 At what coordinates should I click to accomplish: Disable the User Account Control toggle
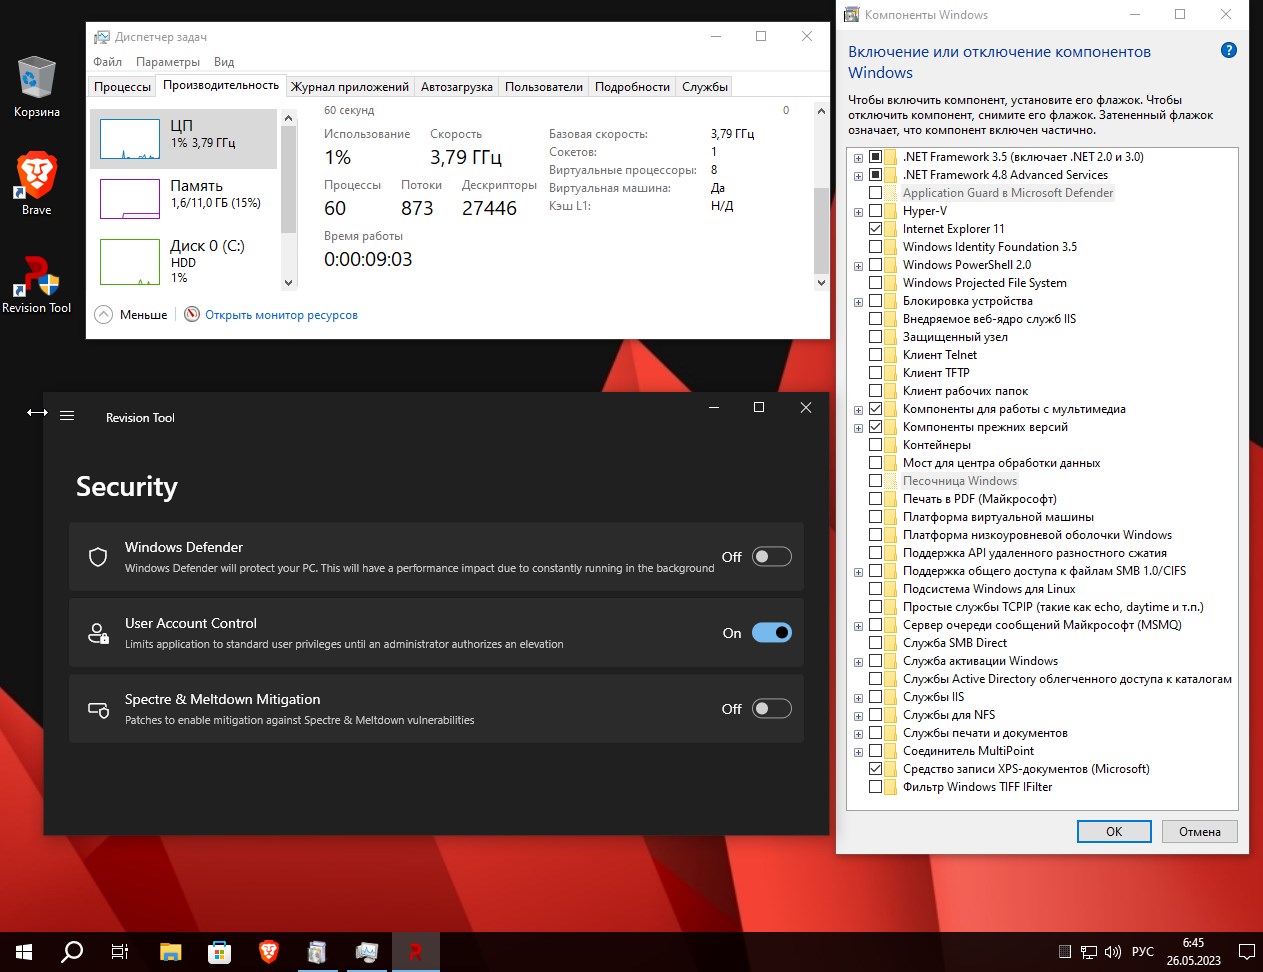(771, 633)
